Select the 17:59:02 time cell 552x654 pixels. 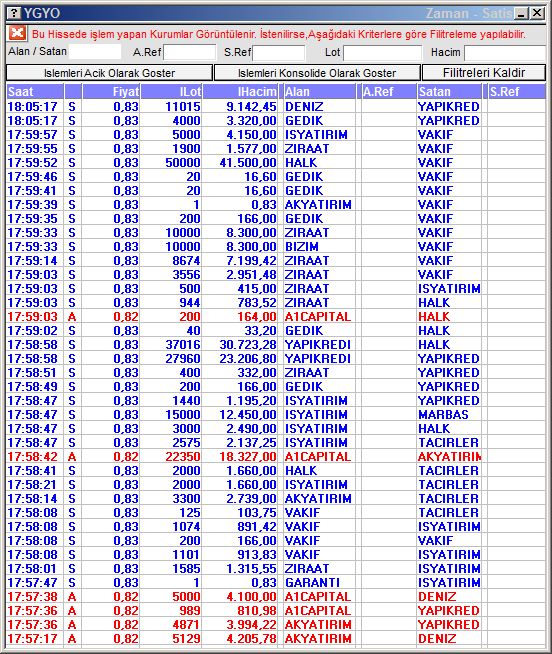point(32,331)
